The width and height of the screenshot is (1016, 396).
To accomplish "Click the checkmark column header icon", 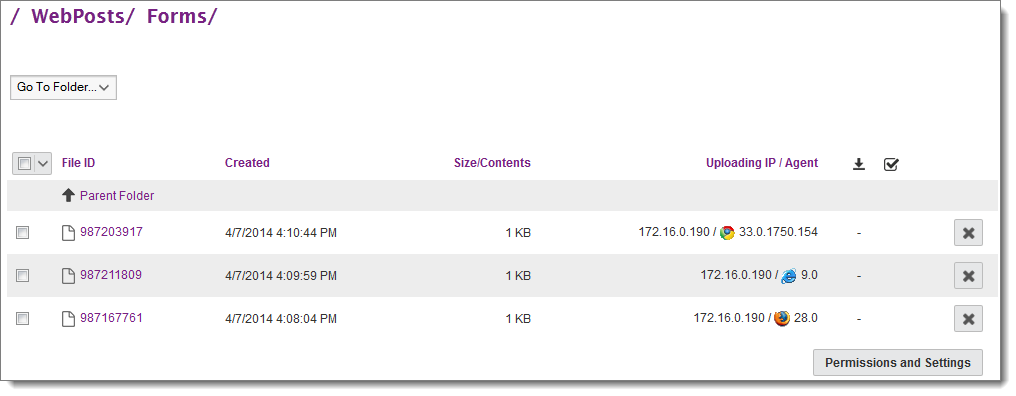I will [x=891, y=164].
